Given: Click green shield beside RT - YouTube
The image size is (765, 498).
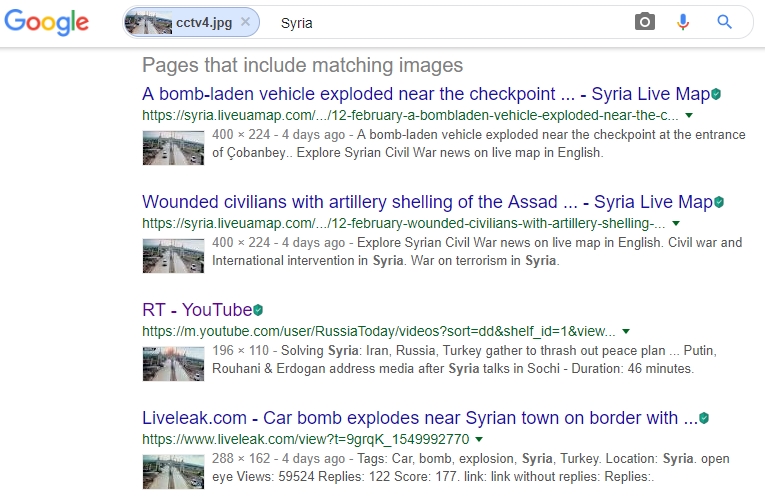Looking at the screenshot, I should 258,310.
